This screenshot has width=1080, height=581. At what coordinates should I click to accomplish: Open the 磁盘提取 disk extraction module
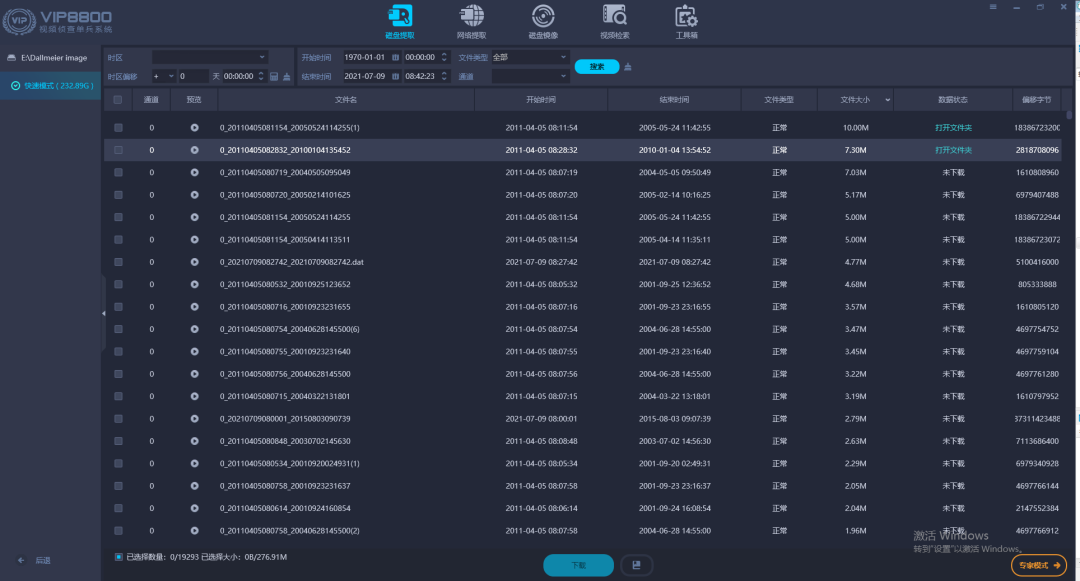(x=399, y=21)
